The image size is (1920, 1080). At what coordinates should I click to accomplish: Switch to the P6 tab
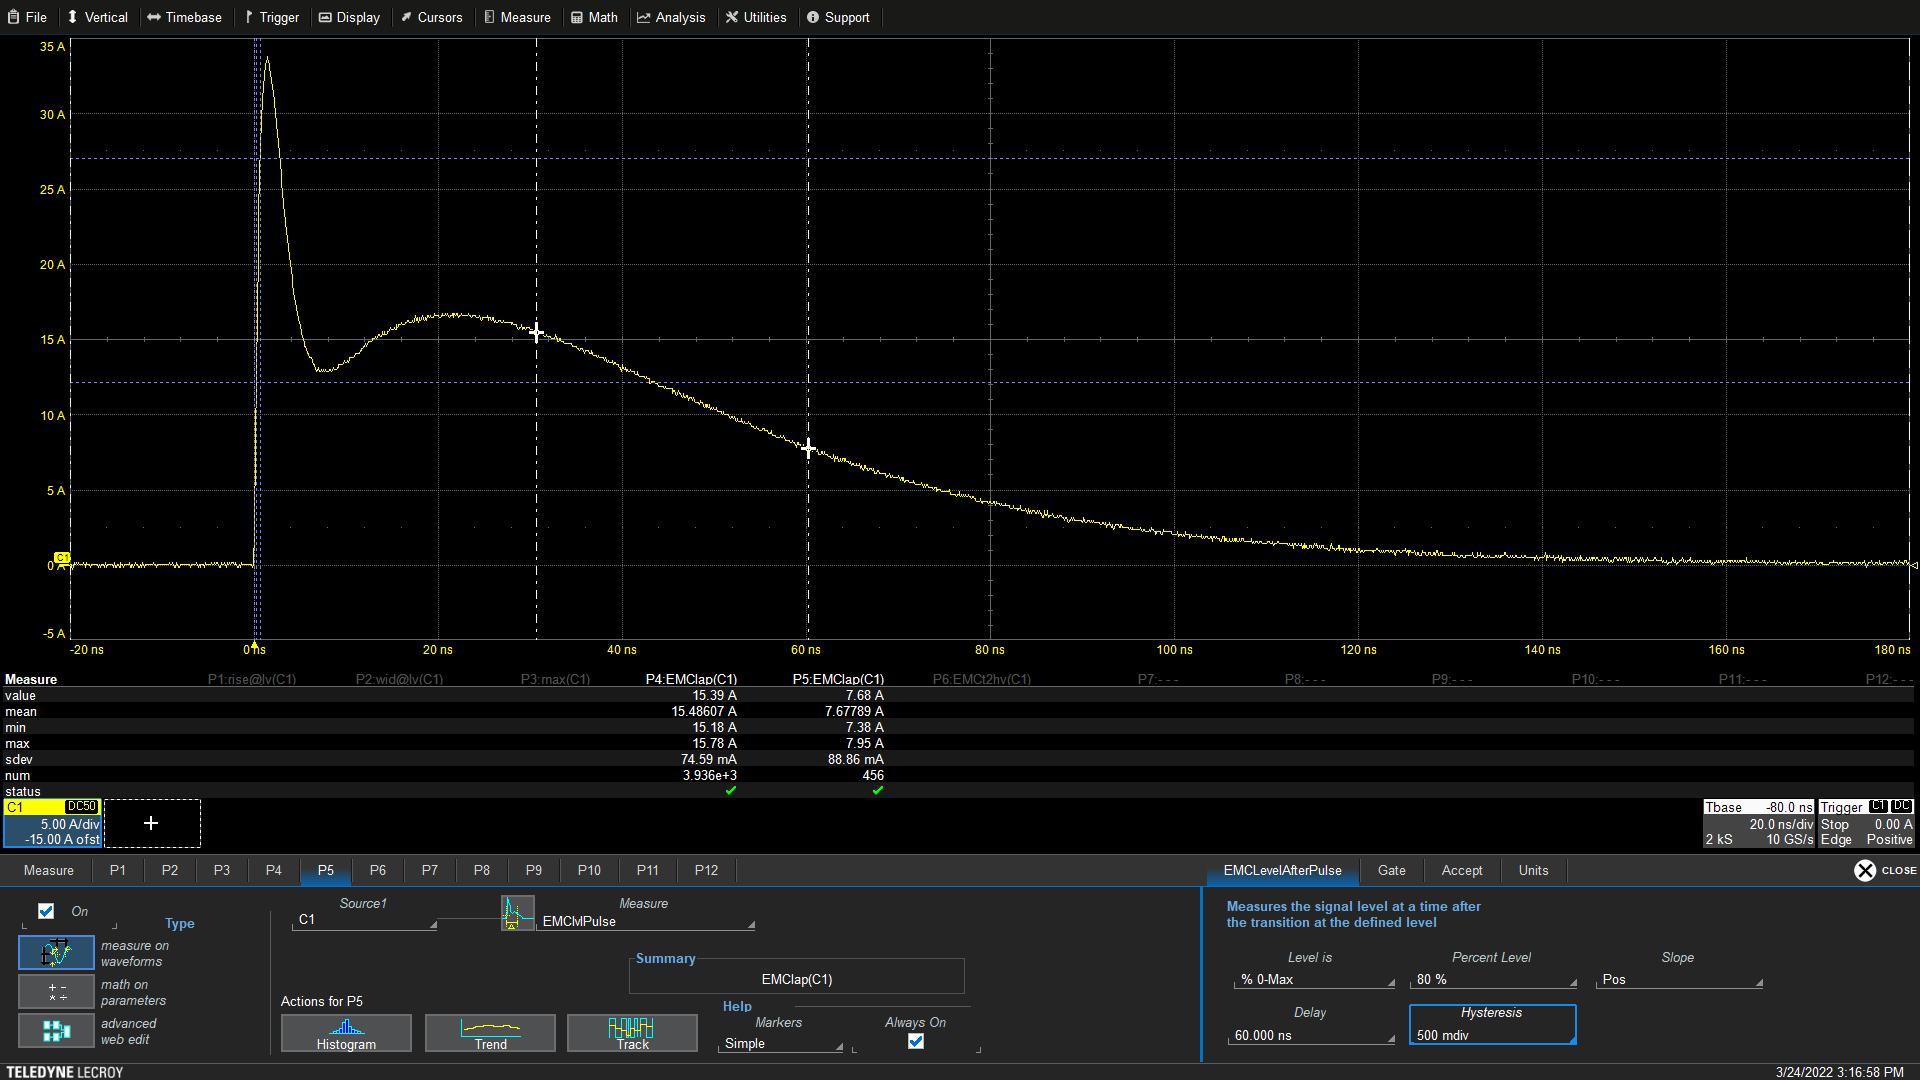377,870
